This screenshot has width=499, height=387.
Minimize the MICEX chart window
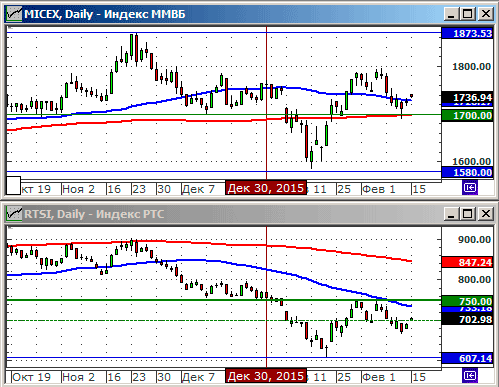(x=451, y=14)
